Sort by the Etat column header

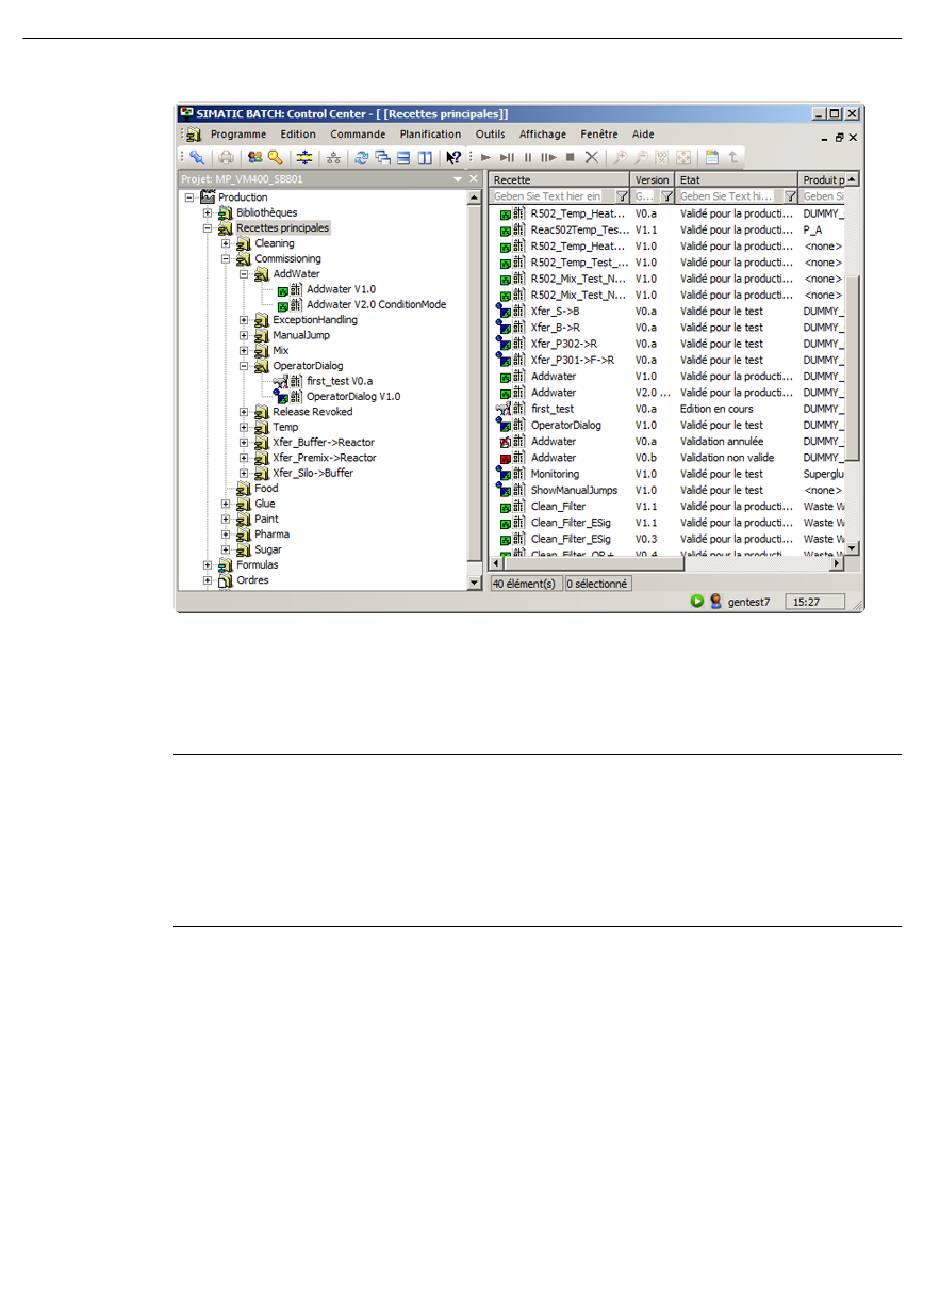[x=737, y=180]
